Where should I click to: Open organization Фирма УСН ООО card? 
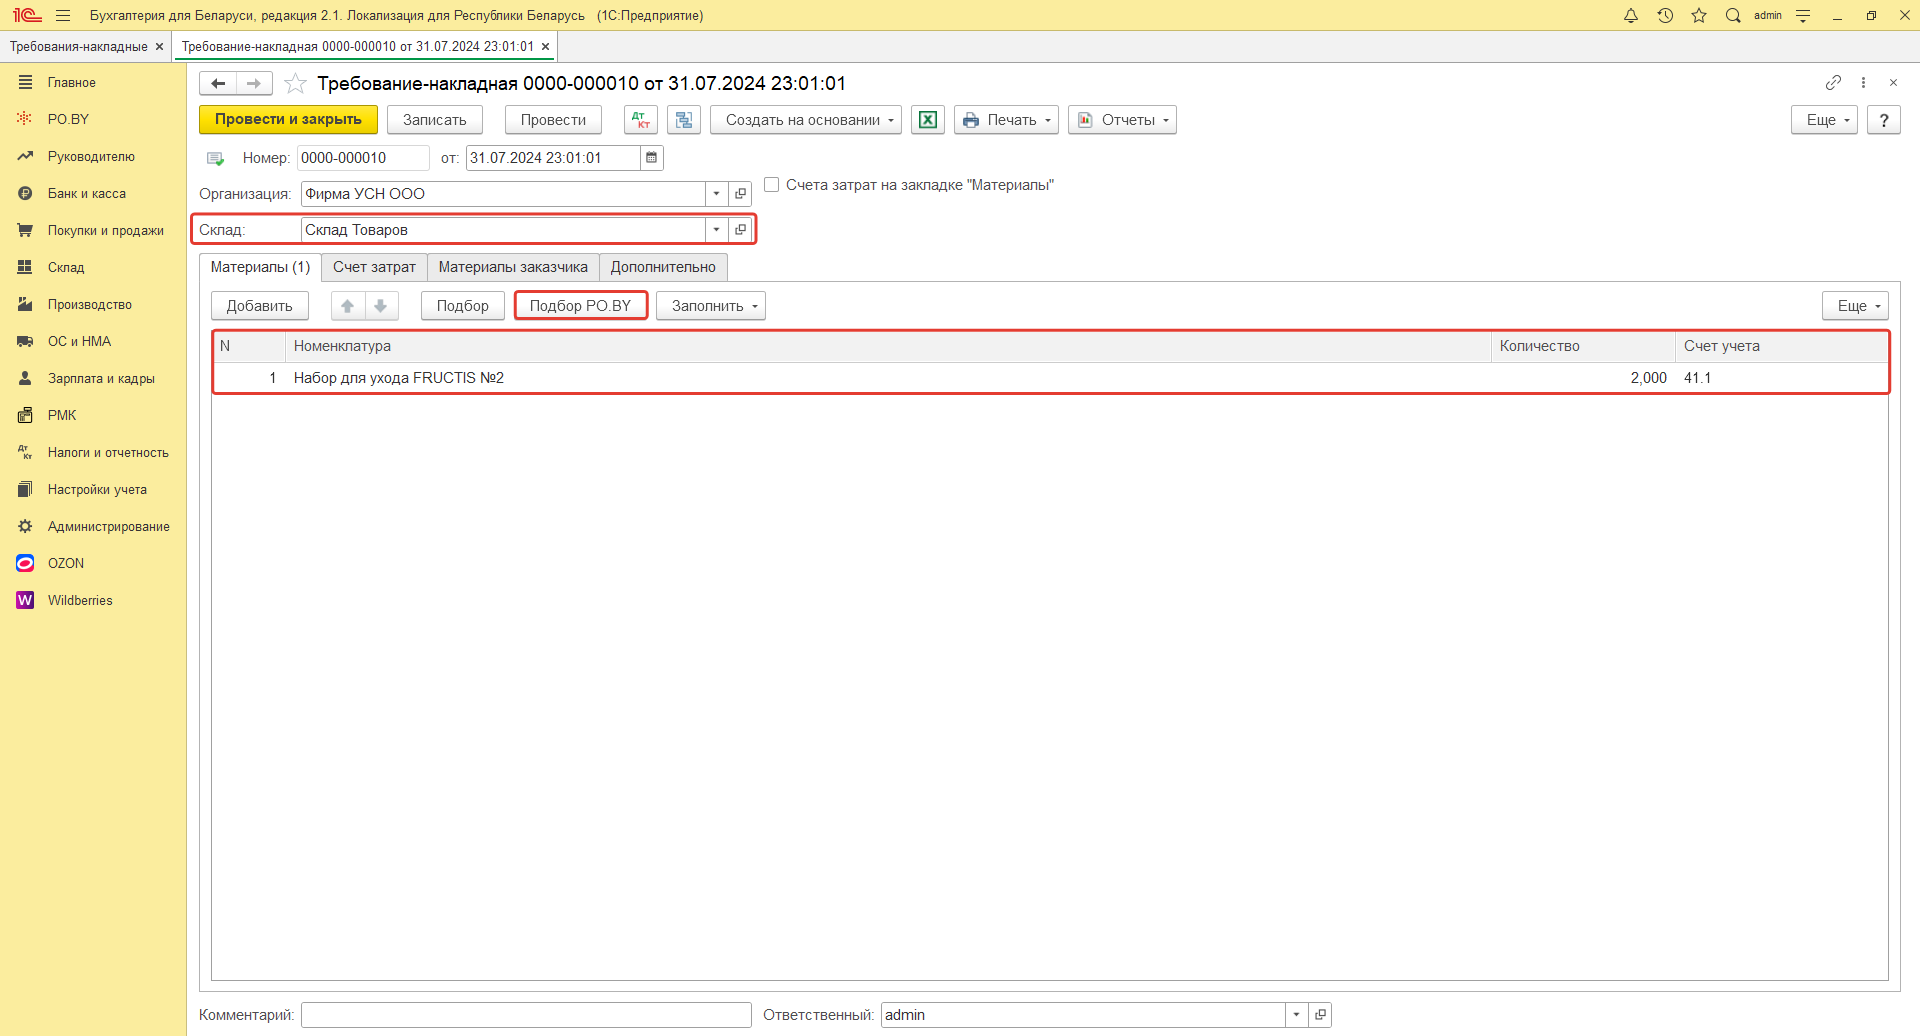(740, 194)
